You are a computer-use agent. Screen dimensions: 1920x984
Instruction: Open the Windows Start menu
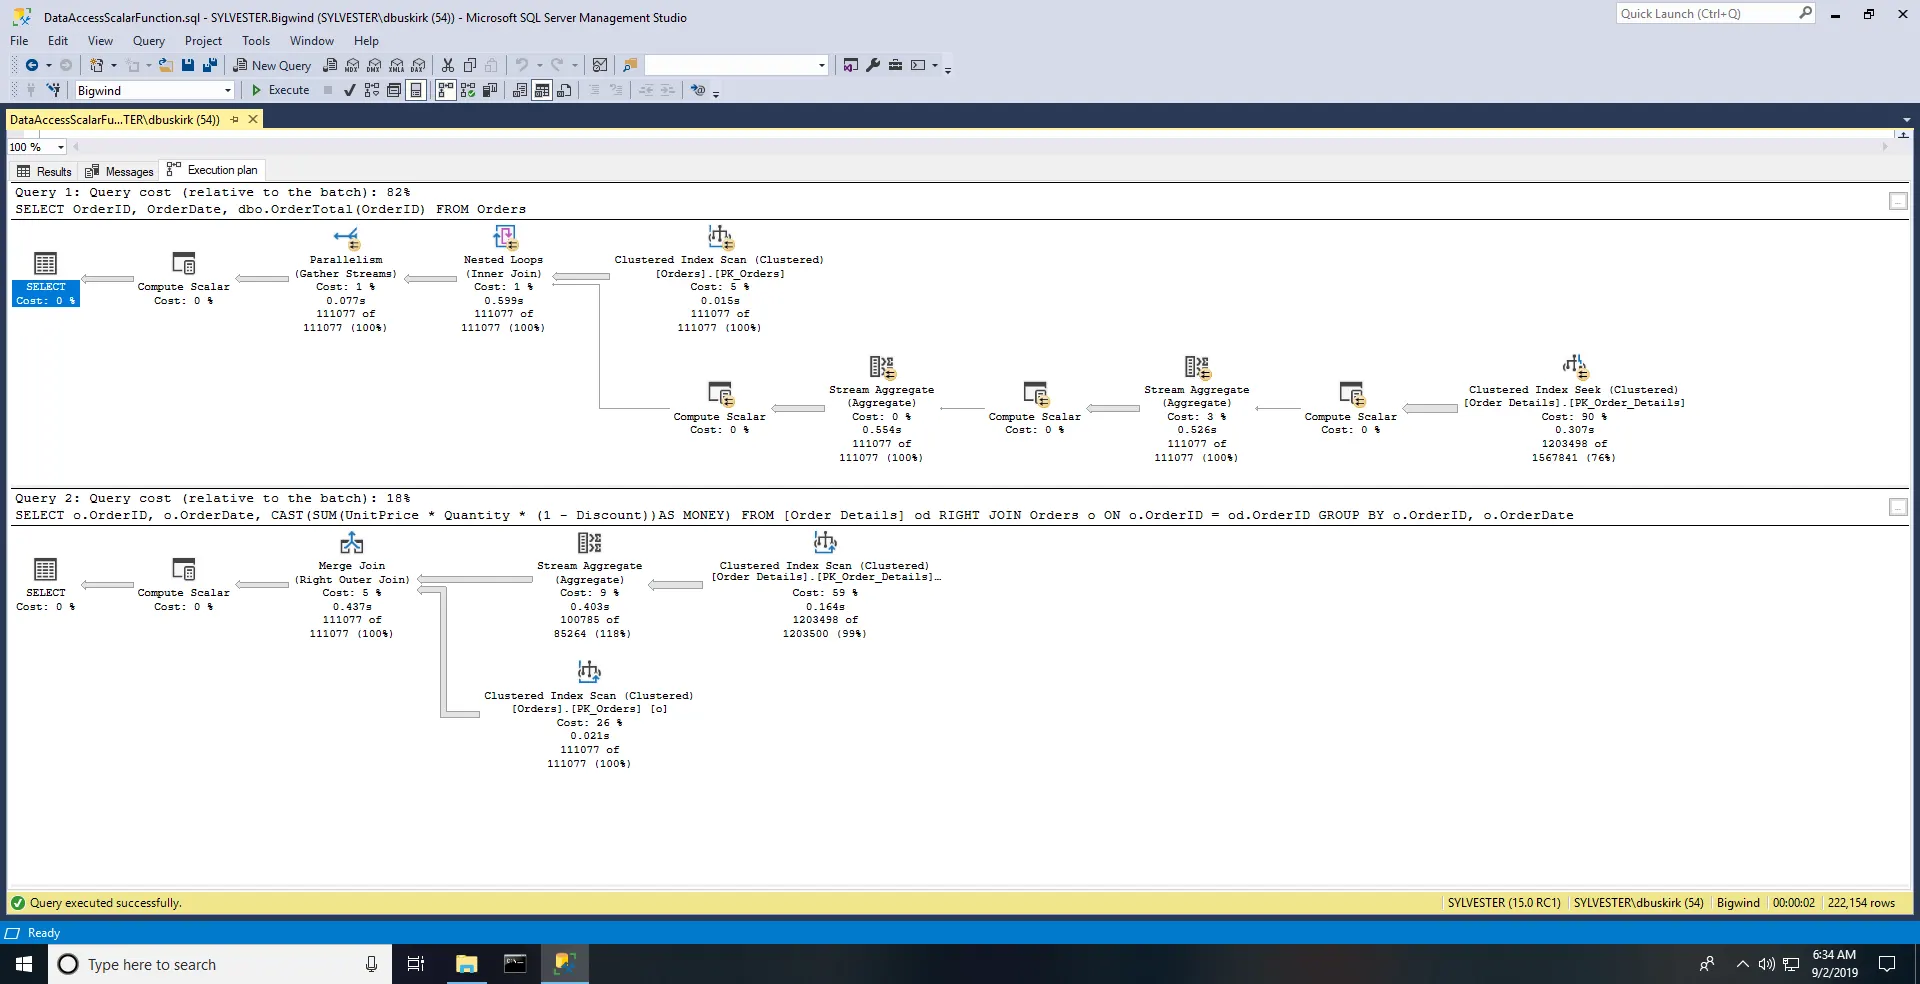[24, 964]
